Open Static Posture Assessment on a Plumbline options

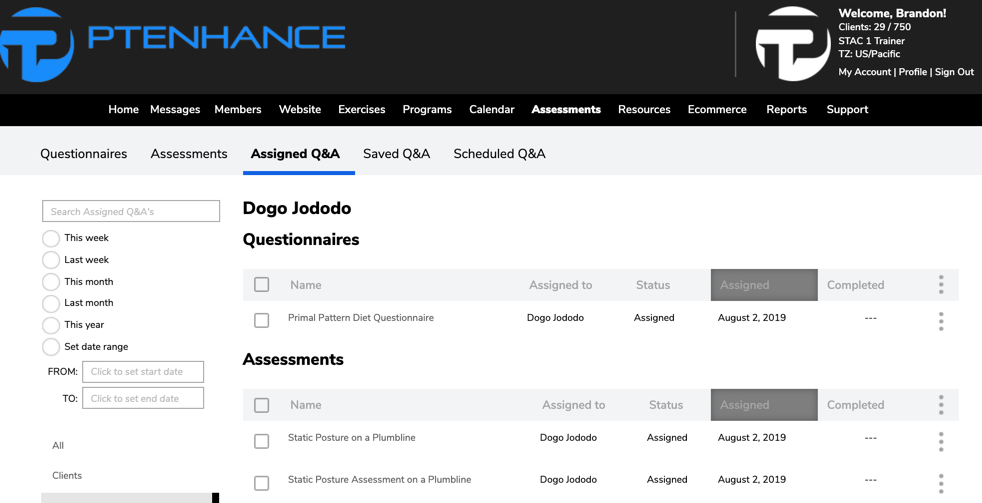941,483
